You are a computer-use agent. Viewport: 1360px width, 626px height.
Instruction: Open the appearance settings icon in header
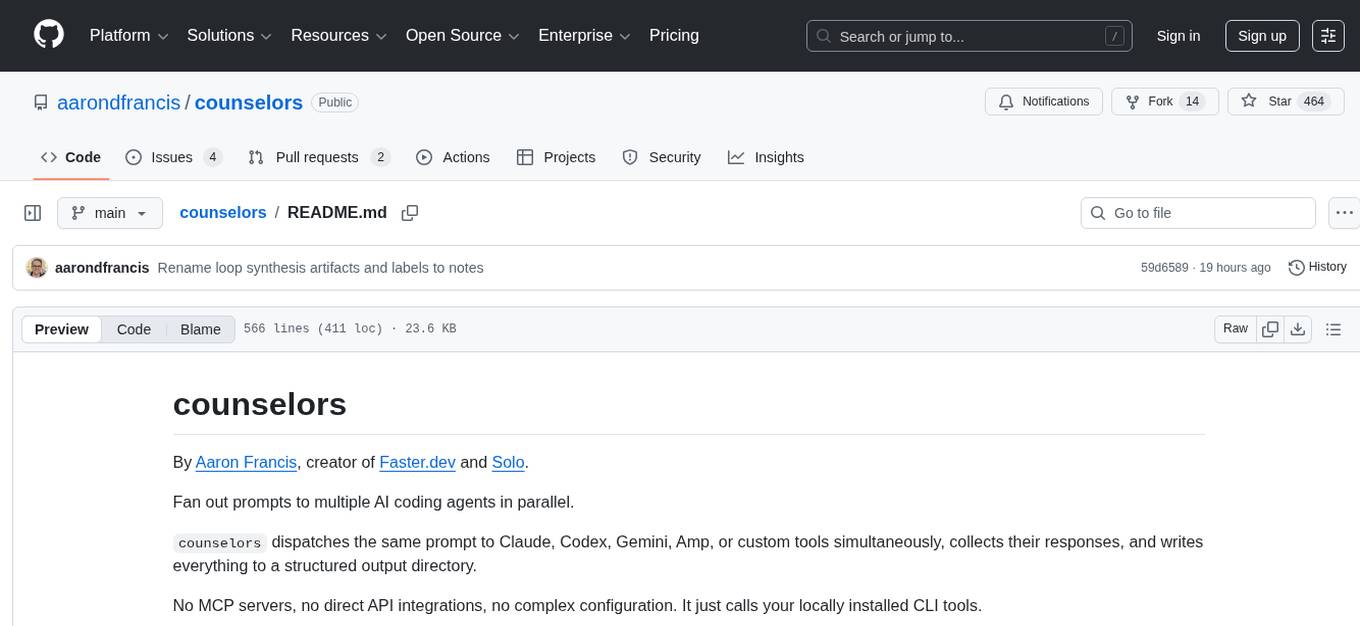(x=1328, y=36)
